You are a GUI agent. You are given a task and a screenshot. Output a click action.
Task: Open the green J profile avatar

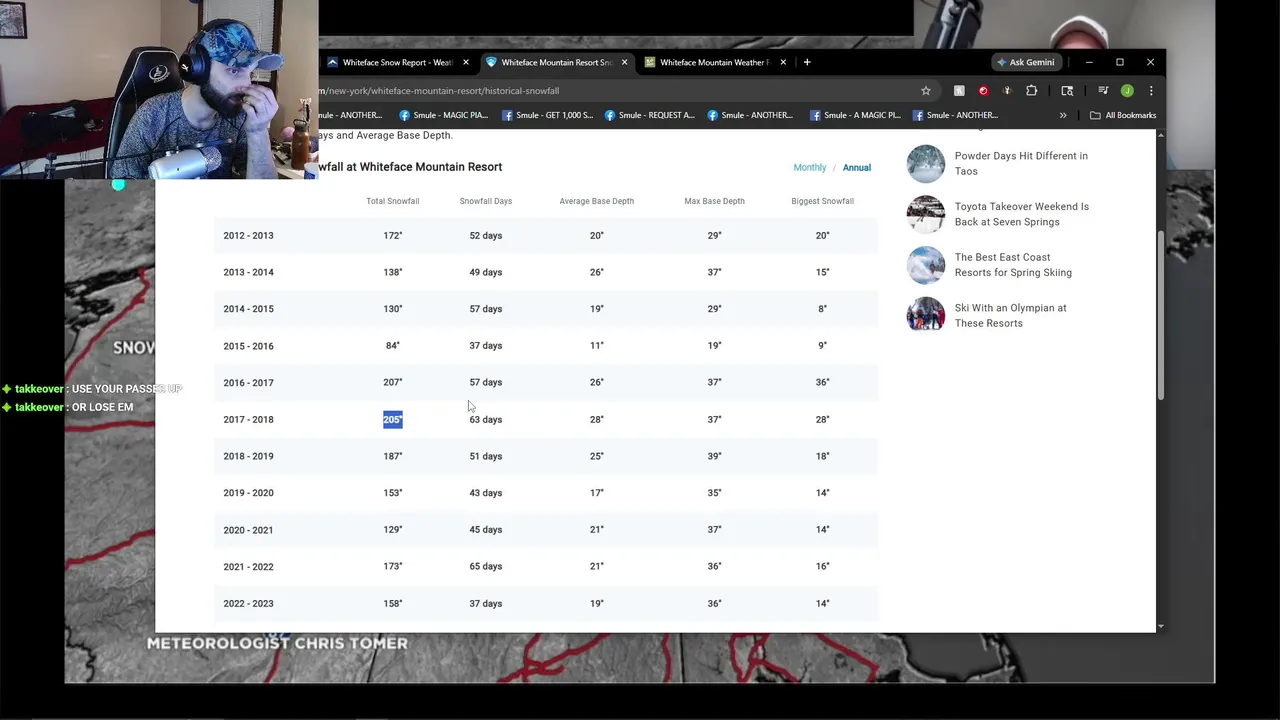(x=1127, y=90)
